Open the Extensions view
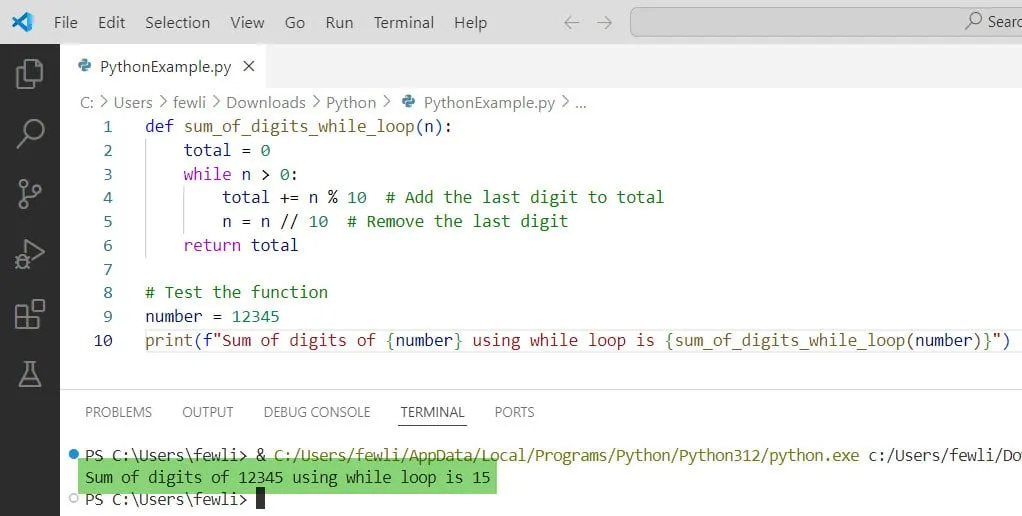Viewport: 1022px width, 516px height. click(30, 314)
